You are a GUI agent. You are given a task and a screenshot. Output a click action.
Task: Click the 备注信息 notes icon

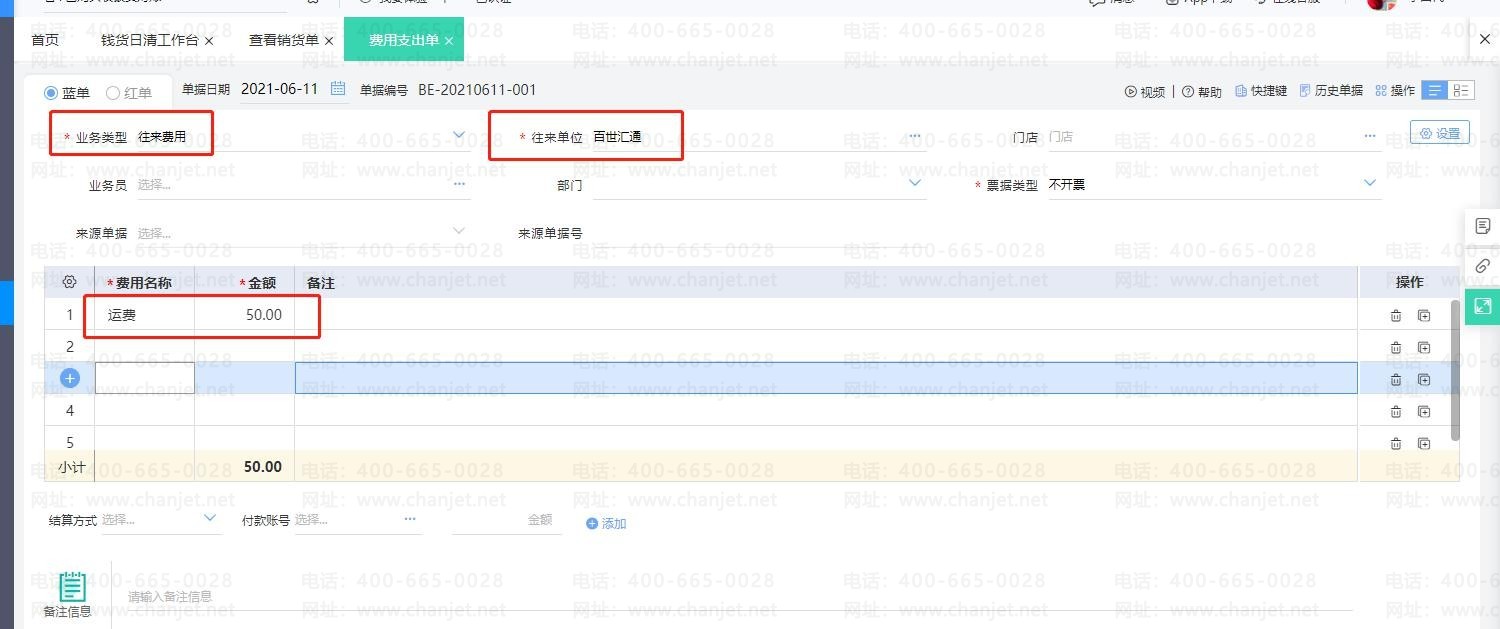(x=70, y=587)
